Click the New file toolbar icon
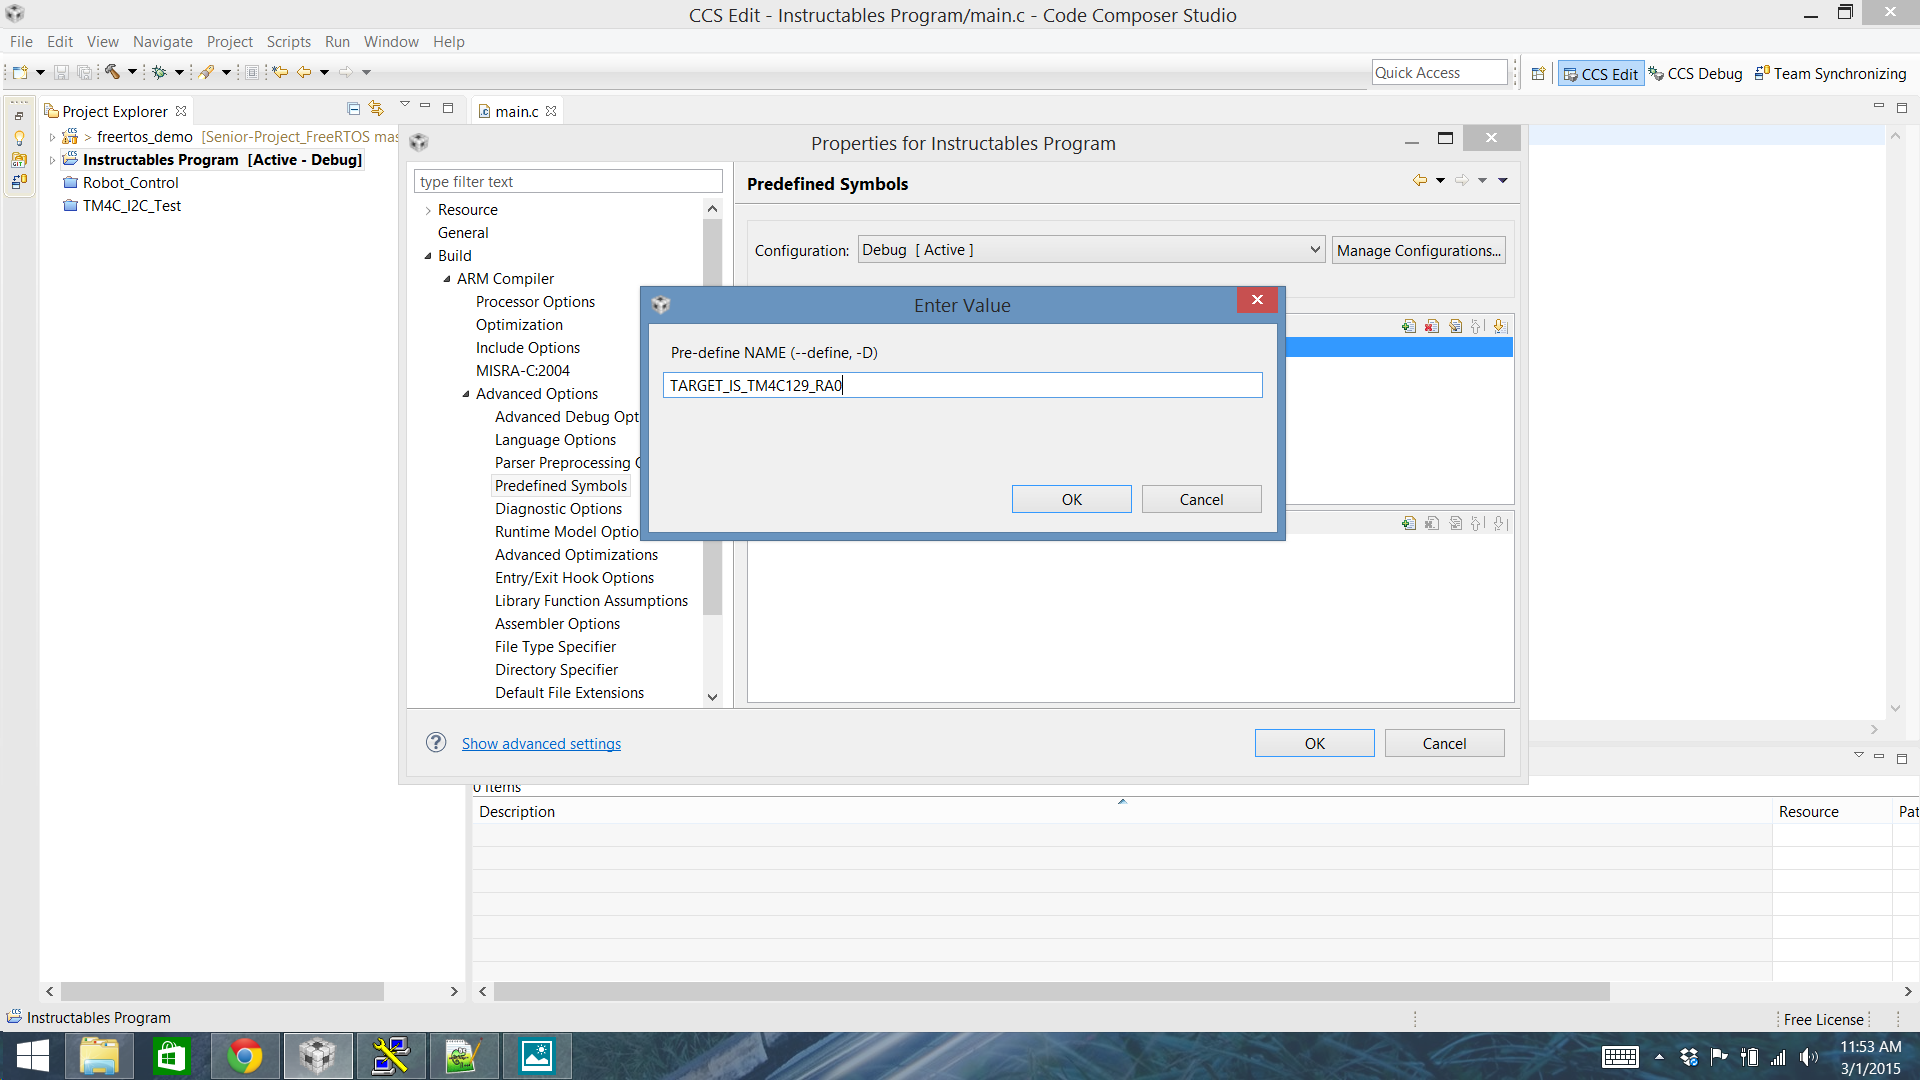The height and width of the screenshot is (1080, 1920). (x=19, y=72)
